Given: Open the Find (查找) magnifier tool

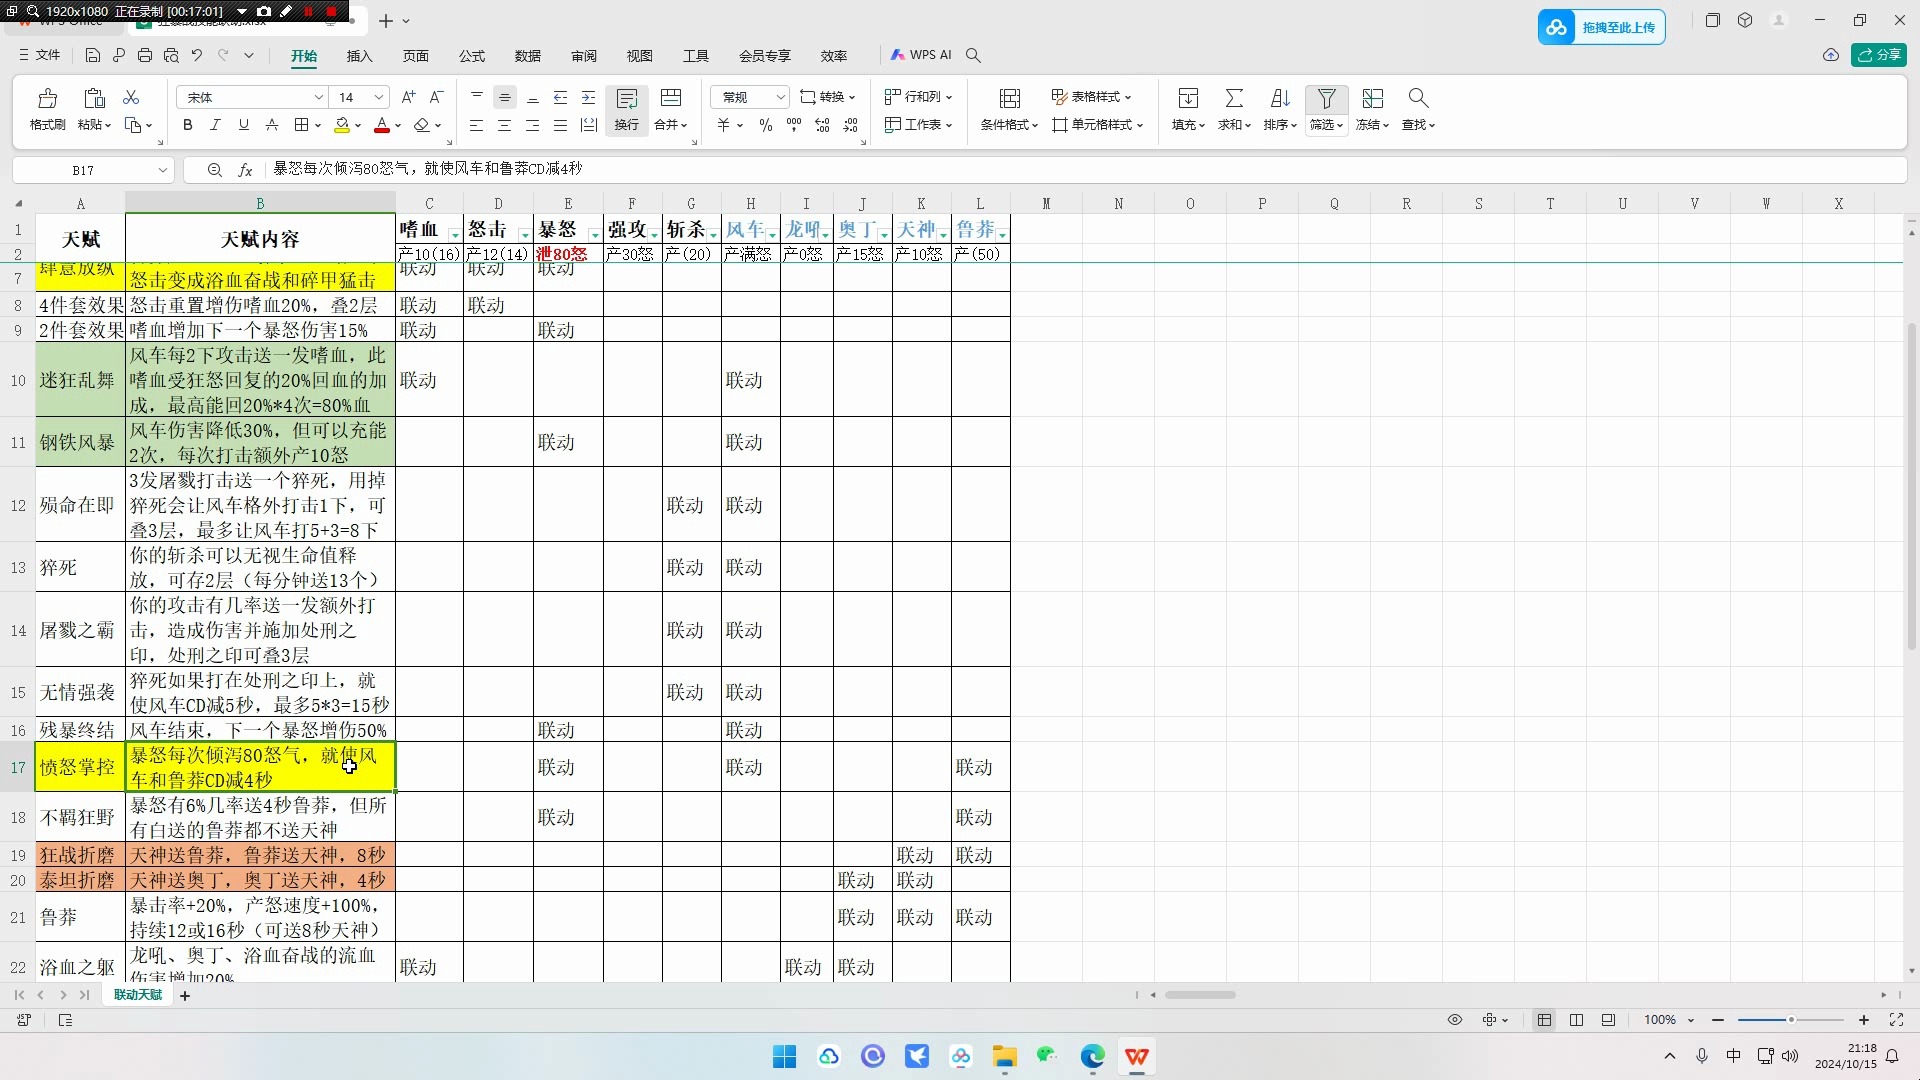Looking at the screenshot, I should pyautogui.click(x=1418, y=110).
